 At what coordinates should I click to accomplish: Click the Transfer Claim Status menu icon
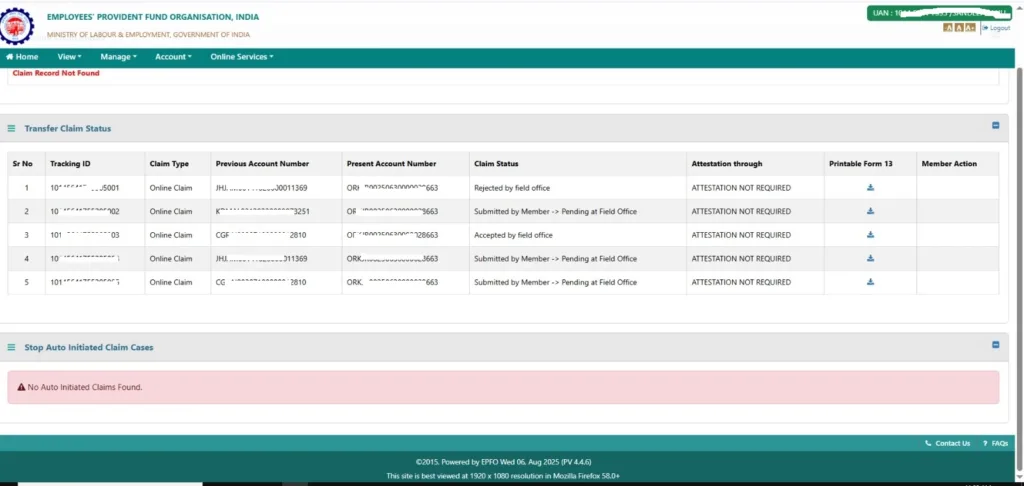tap(11, 129)
